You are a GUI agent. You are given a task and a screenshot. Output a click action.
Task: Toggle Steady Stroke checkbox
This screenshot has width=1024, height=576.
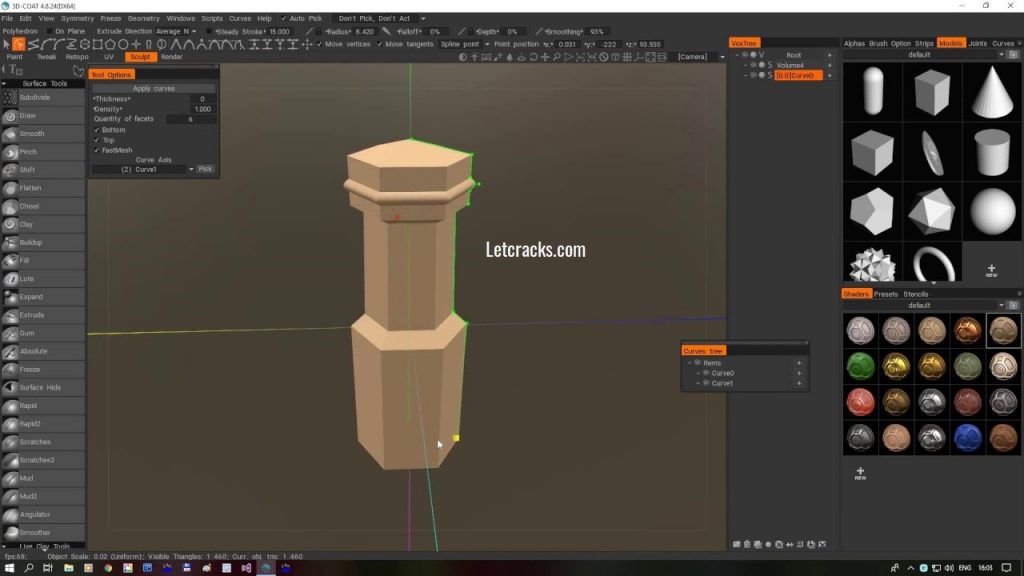pos(209,31)
